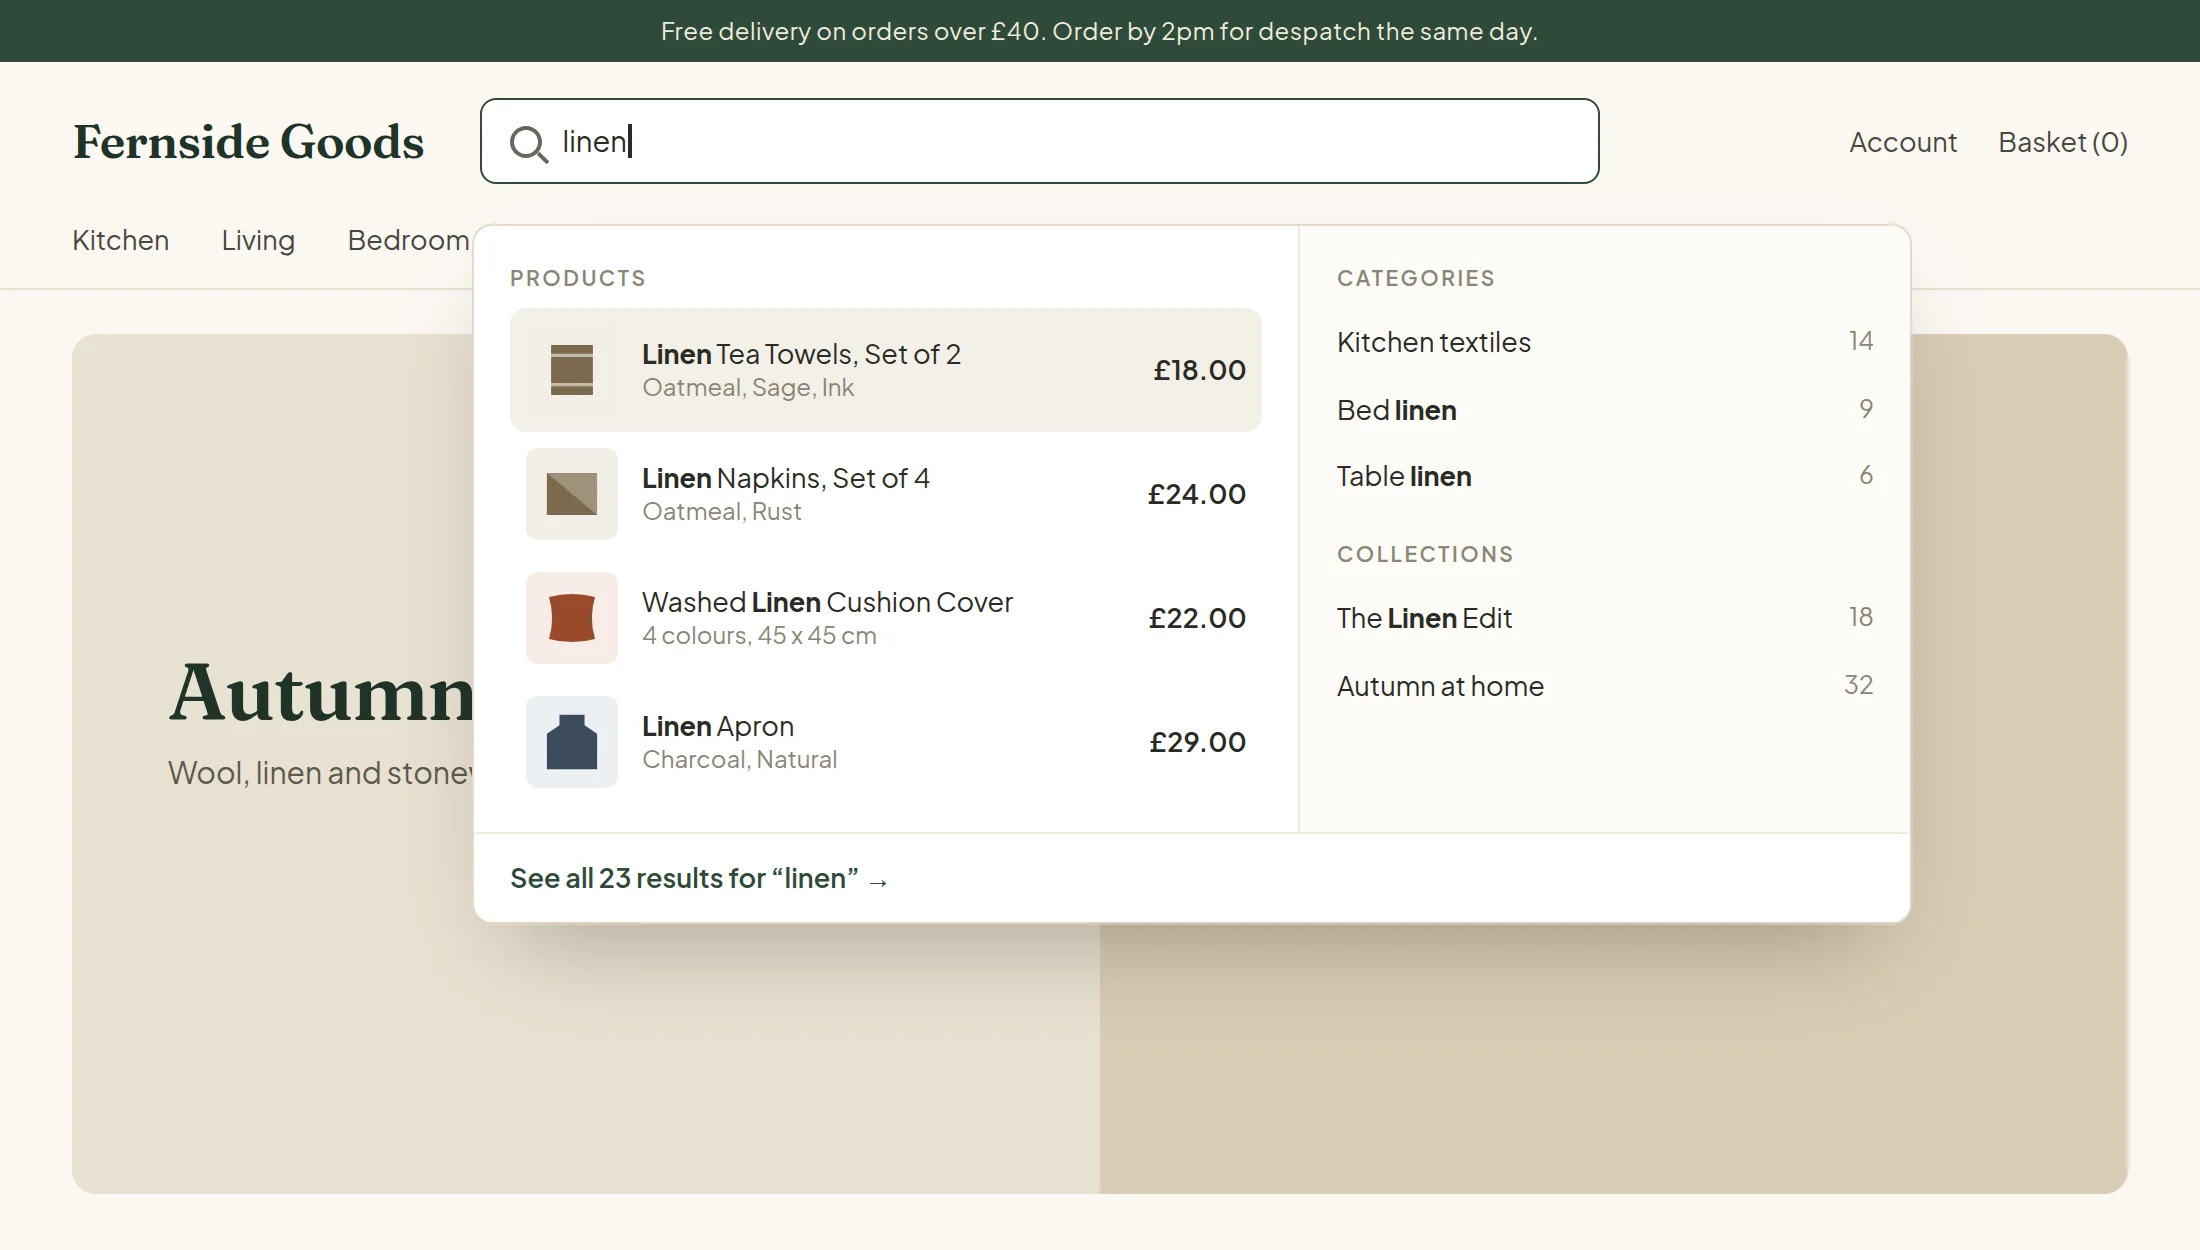
Task: Click the magnifying glass search icon
Action: (x=528, y=143)
